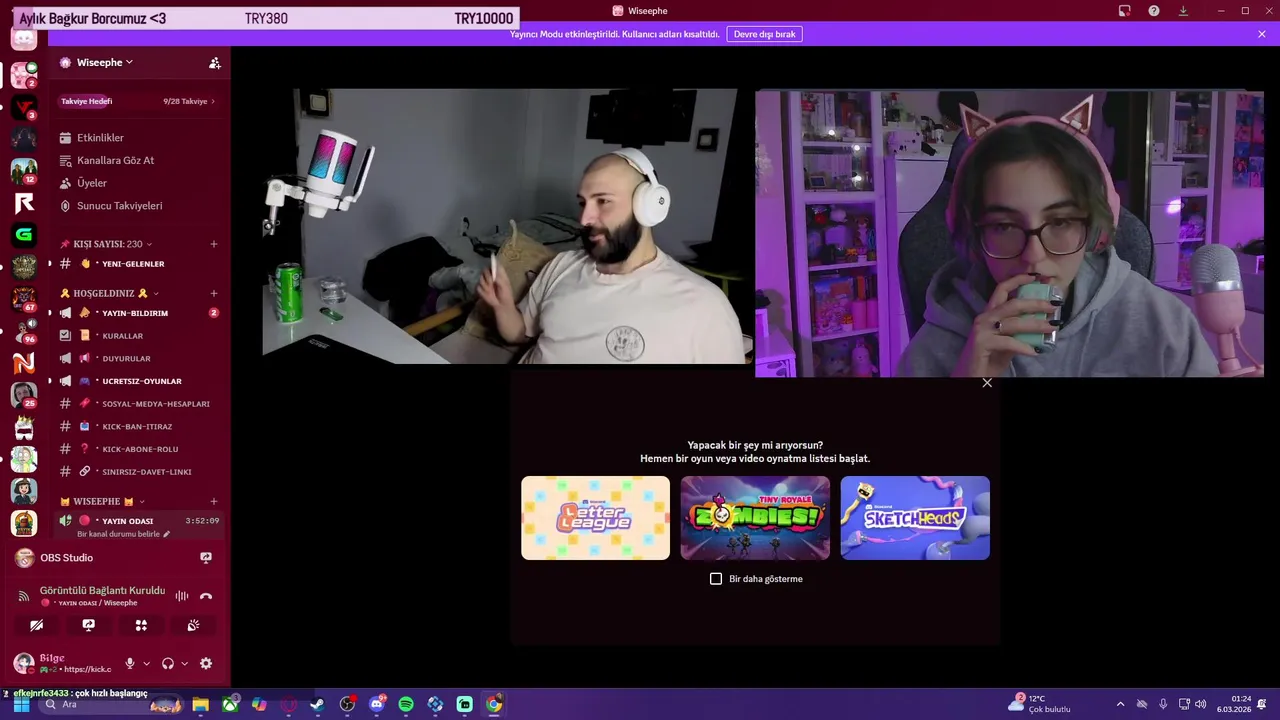Image resolution: width=1280 pixels, height=720 pixels.
Task: Collapse the HOŞGELDINIZ category
Action: tap(108, 293)
